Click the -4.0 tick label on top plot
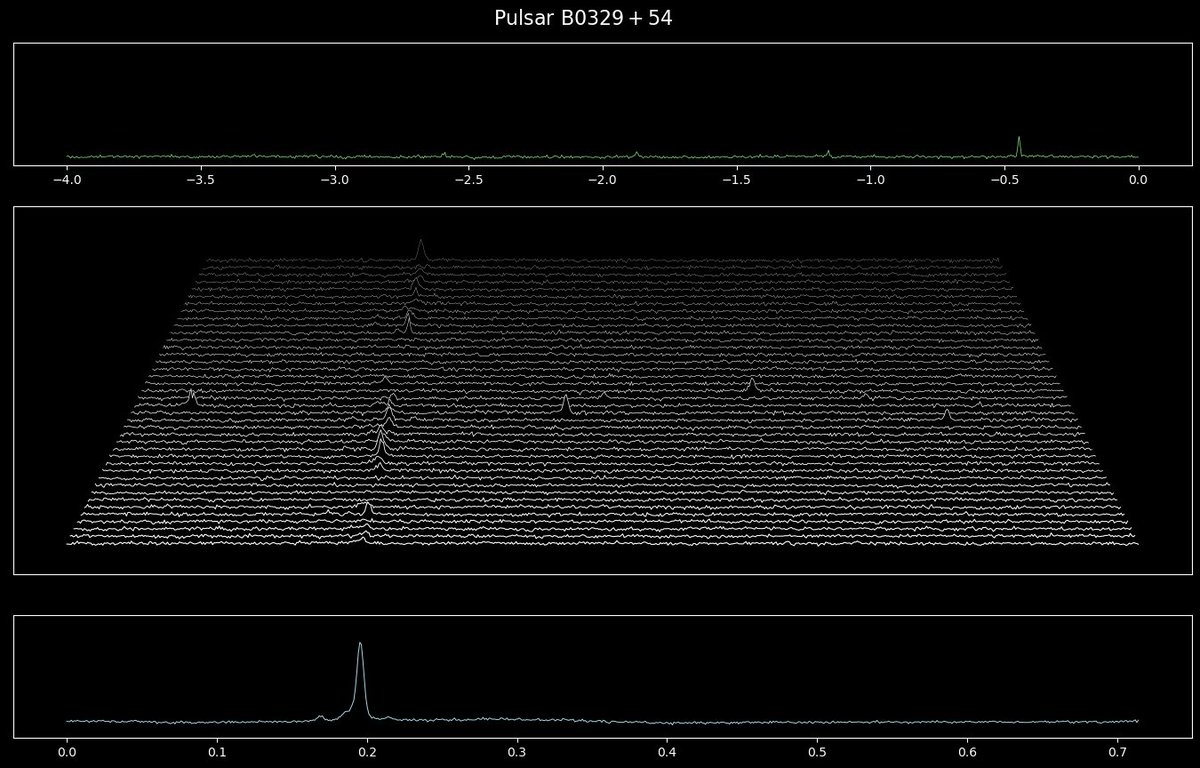This screenshot has width=1200, height=768. [66, 180]
